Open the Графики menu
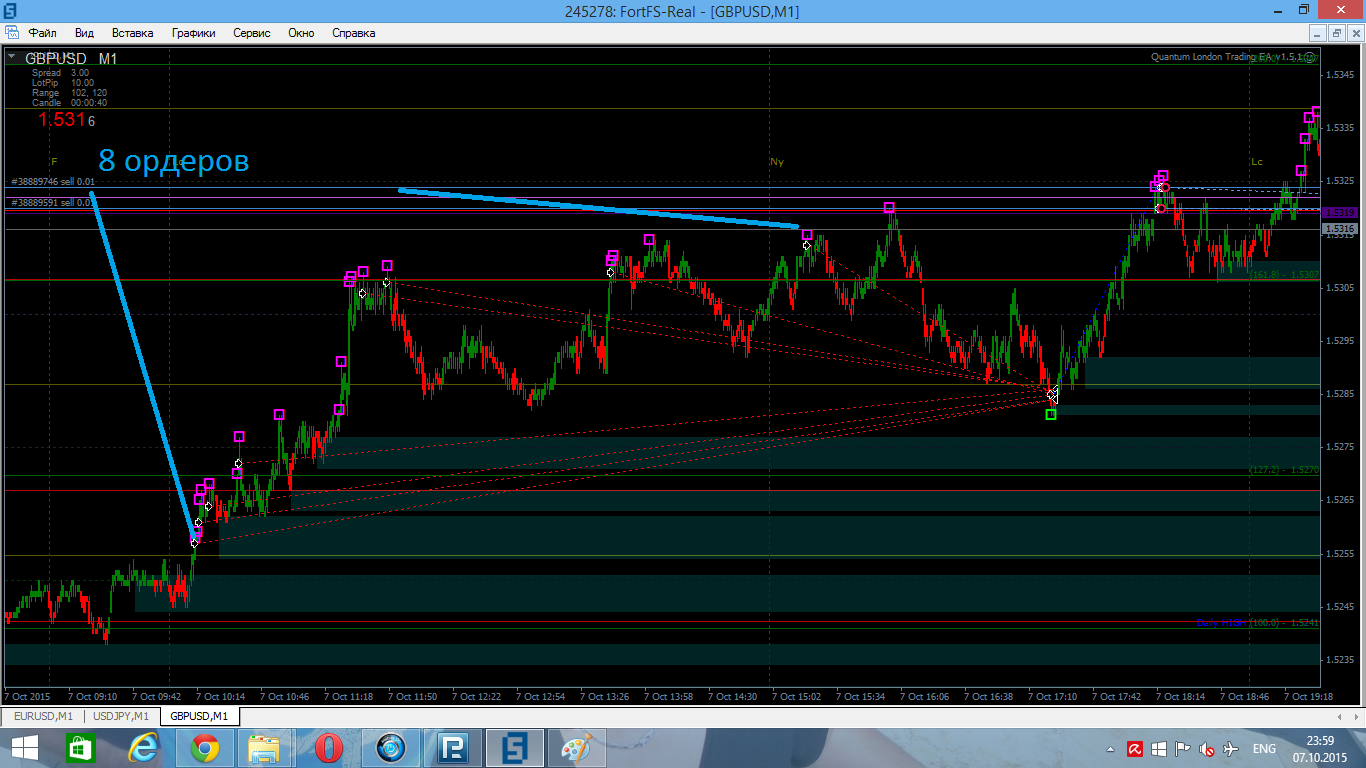Viewport: 1366px width, 768px height. (x=193, y=33)
